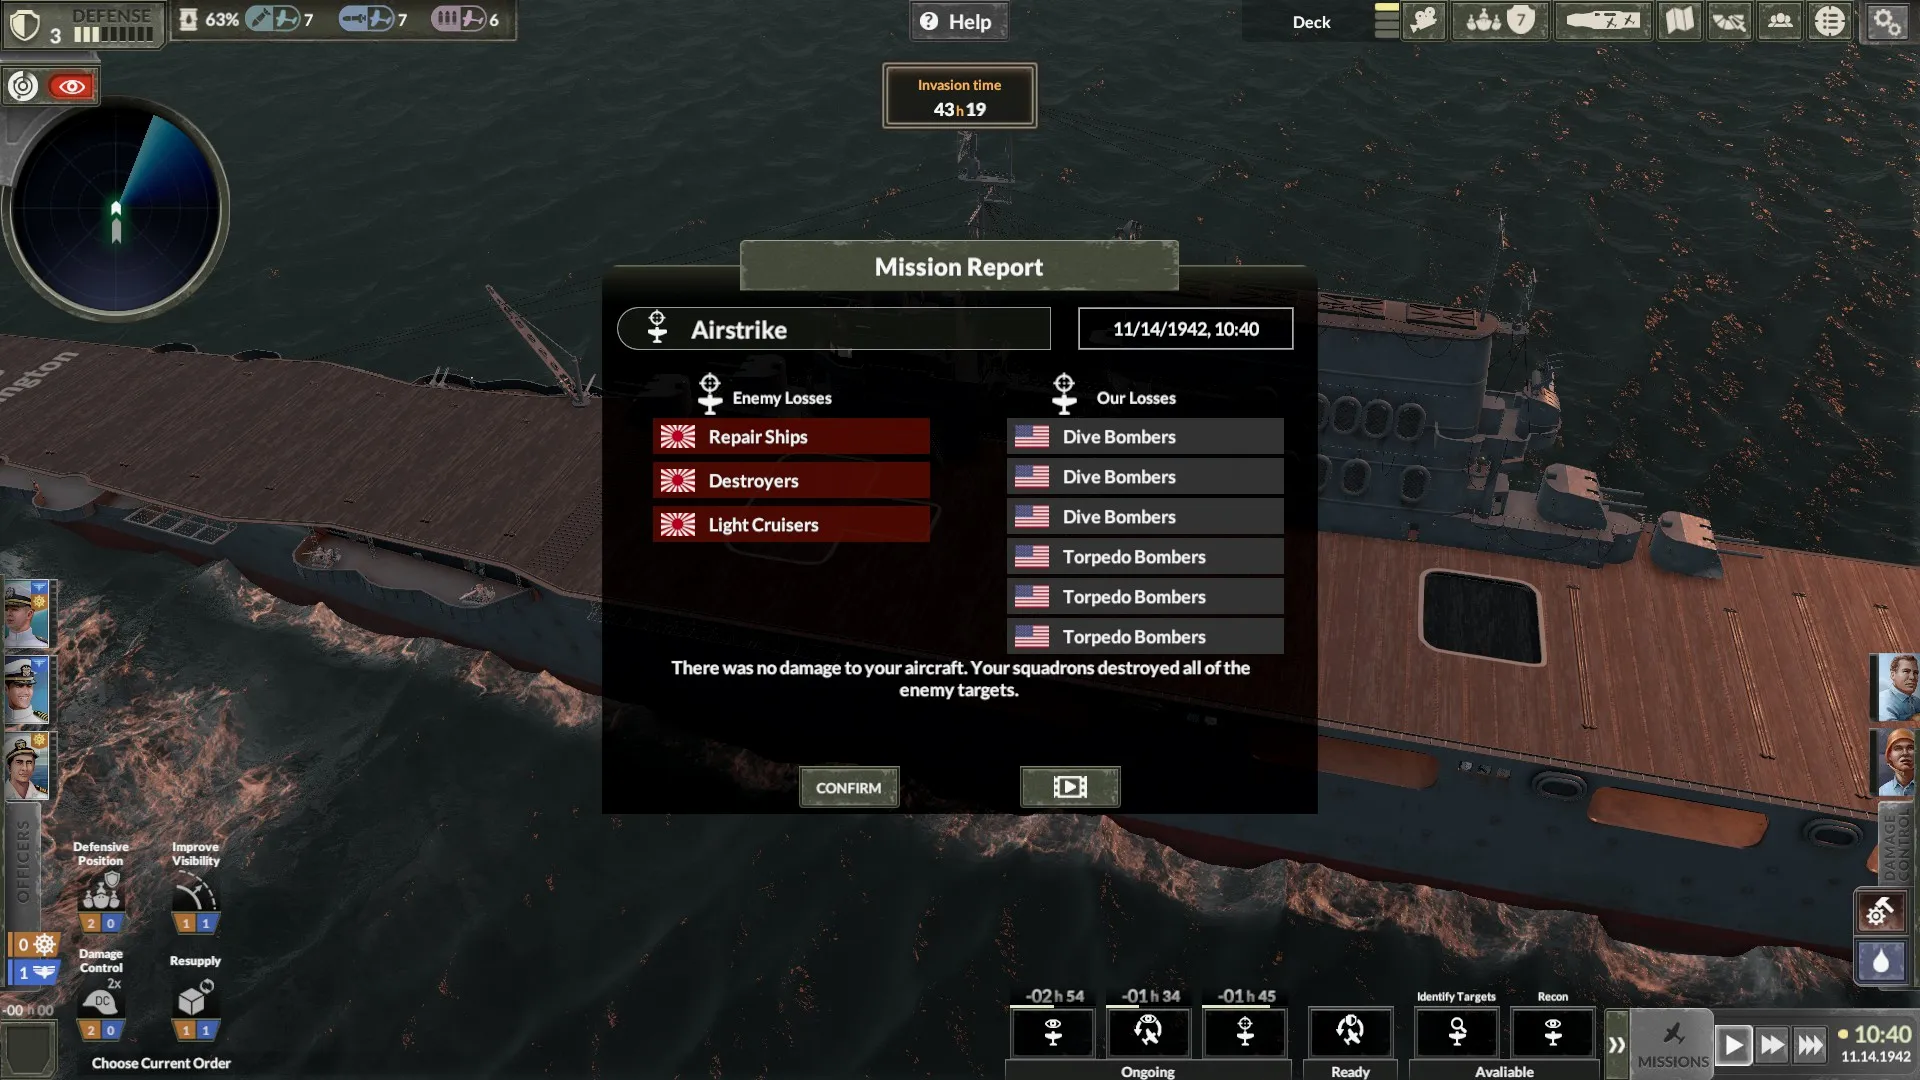Open the settings gears icon
The width and height of the screenshot is (1920, 1080).
click(x=1887, y=21)
